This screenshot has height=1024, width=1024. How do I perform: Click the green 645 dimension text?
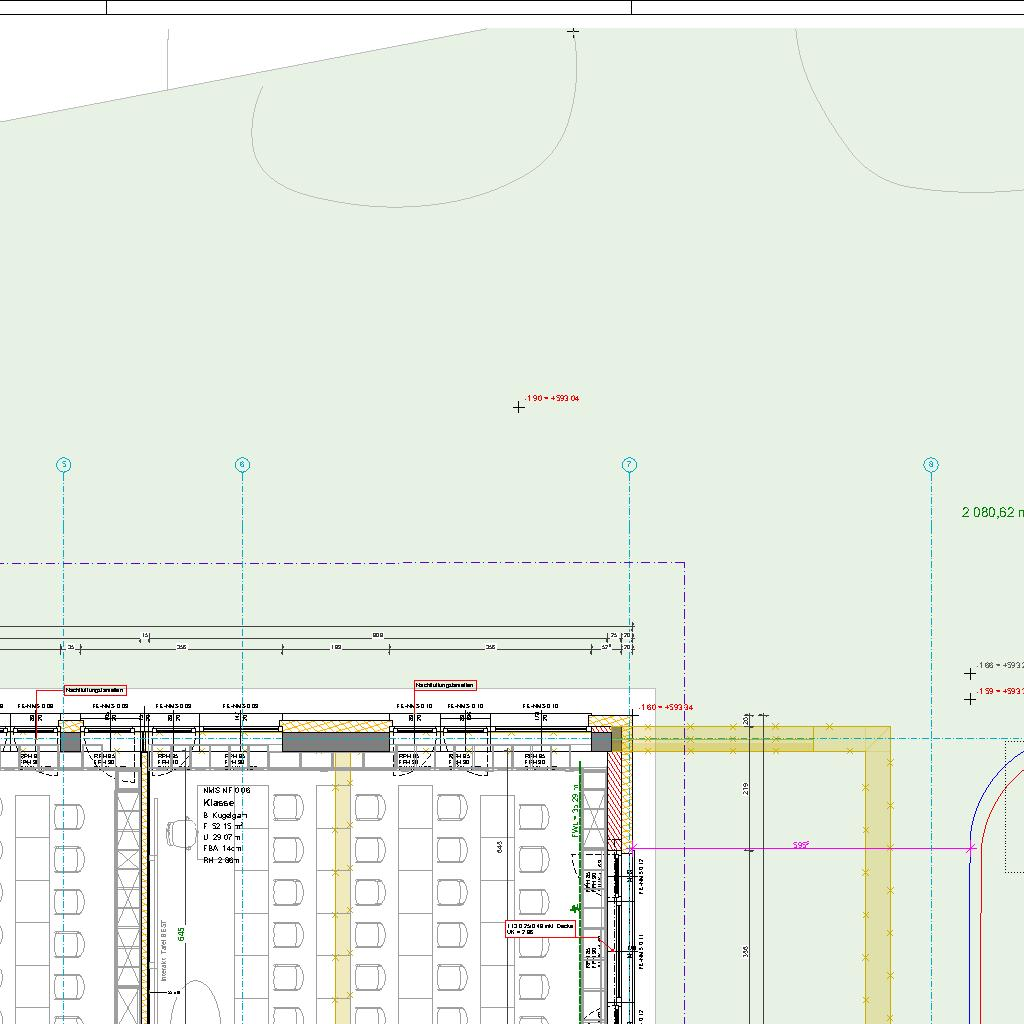pyautogui.click(x=181, y=932)
